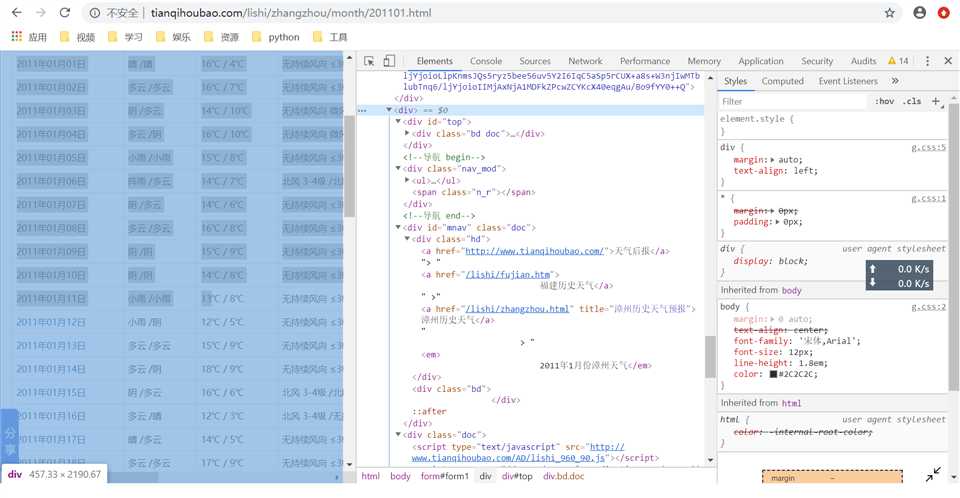The image size is (960, 498).
Task: Open g.css:2 source link for body
Action: pyautogui.click(x=928, y=307)
